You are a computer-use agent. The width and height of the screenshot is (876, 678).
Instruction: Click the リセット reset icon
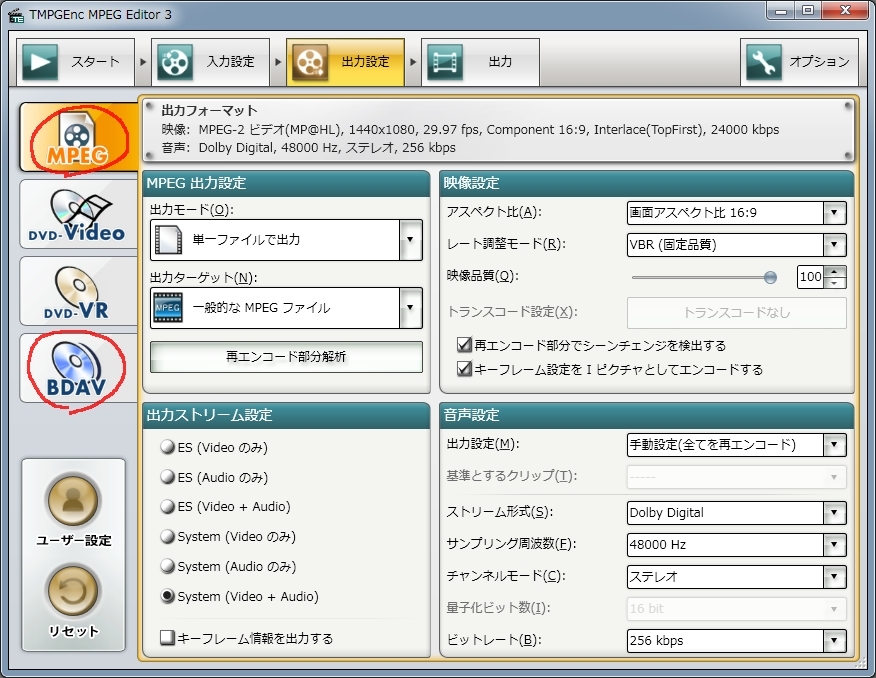pyautogui.click(x=73, y=592)
